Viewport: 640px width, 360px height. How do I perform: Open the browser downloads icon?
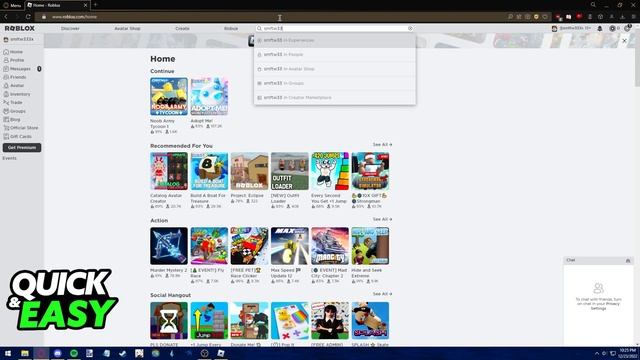622,17
